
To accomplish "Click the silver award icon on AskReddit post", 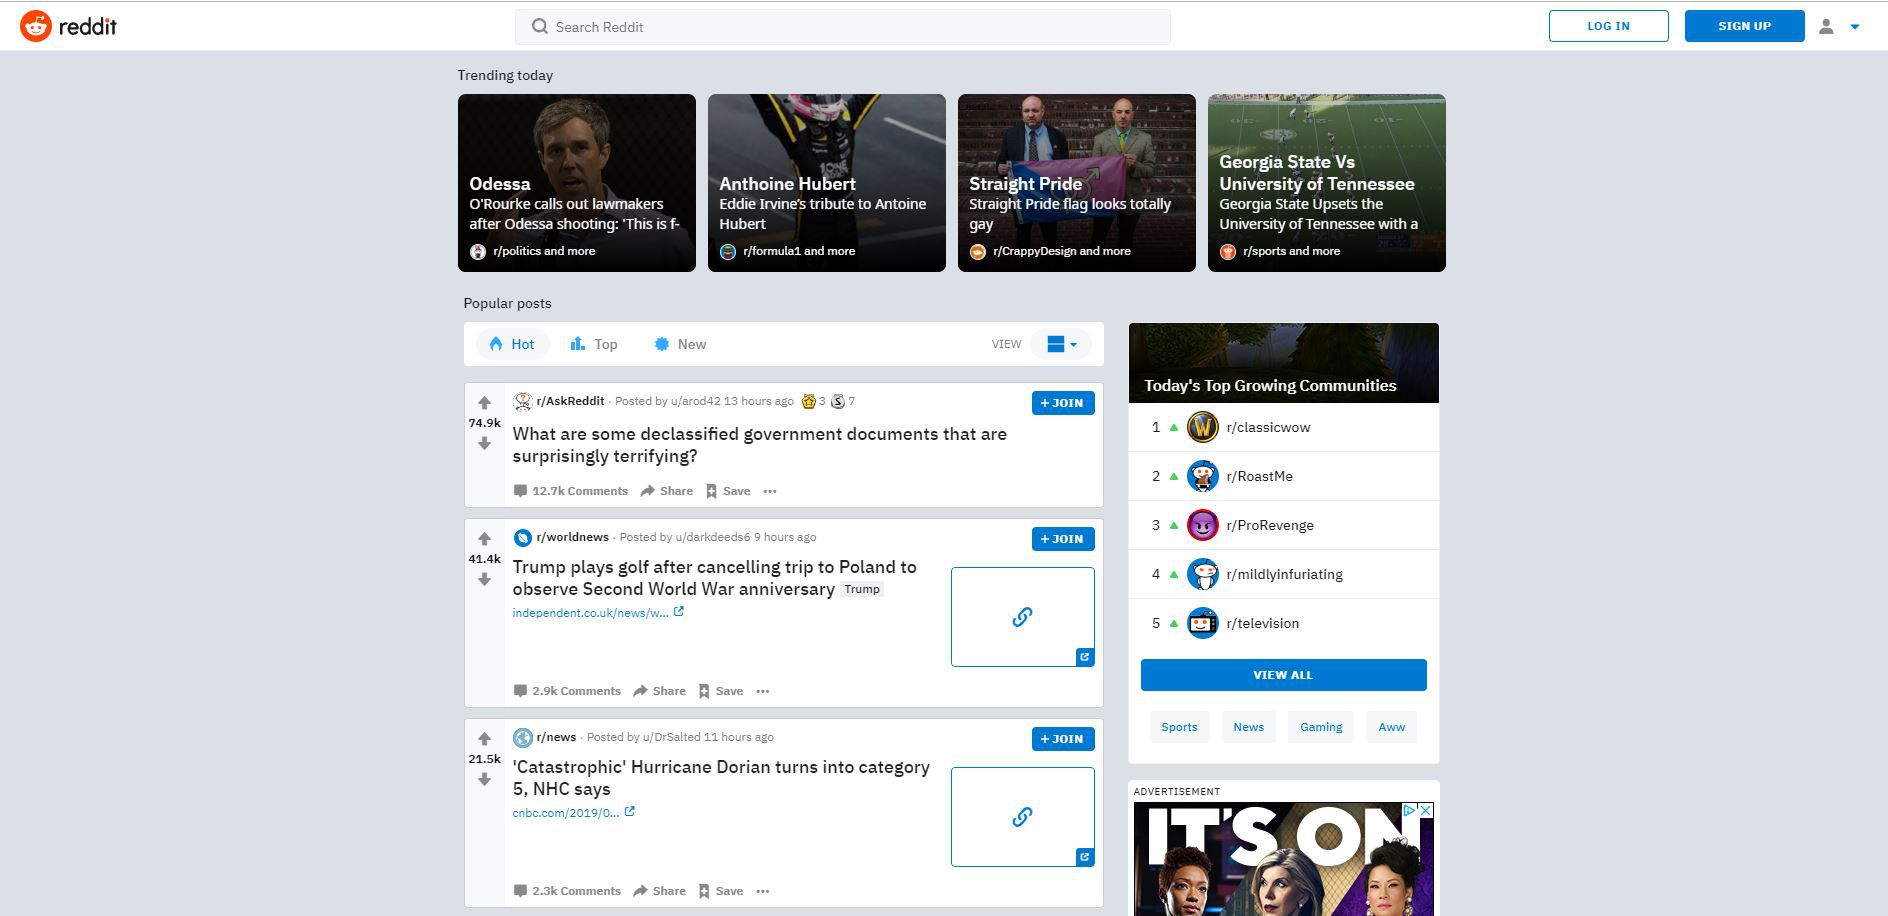I will click(838, 401).
